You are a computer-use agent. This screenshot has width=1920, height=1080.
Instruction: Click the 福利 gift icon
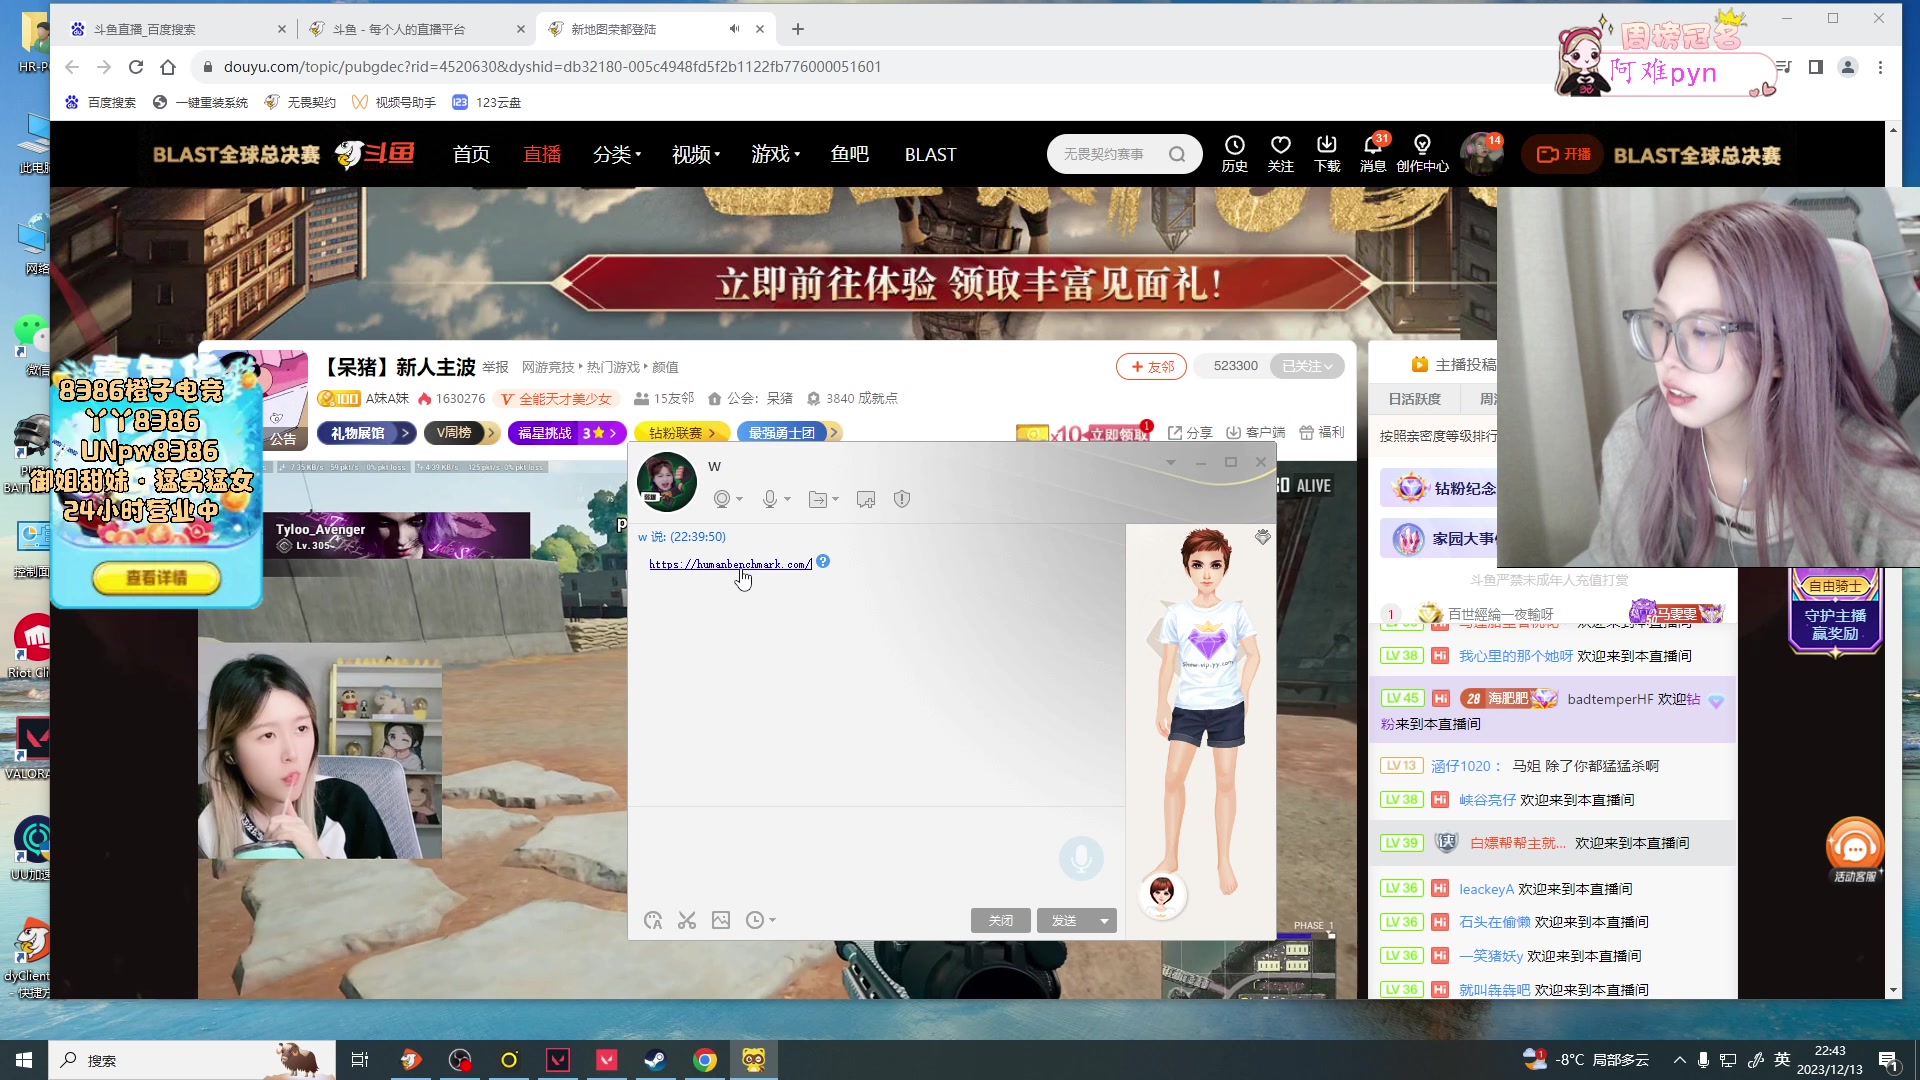pyautogui.click(x=1322, y=433)
